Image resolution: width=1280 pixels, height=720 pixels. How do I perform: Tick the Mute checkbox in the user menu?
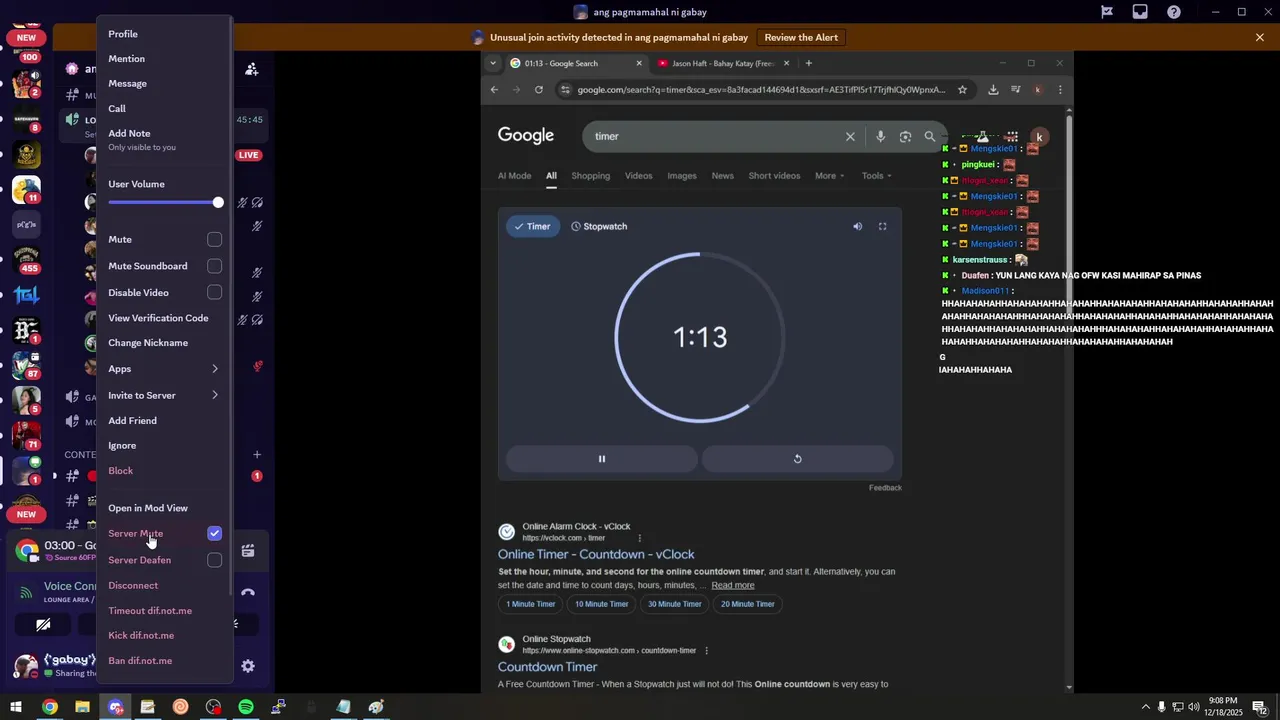pyautogui.click(x=214, y=240)
